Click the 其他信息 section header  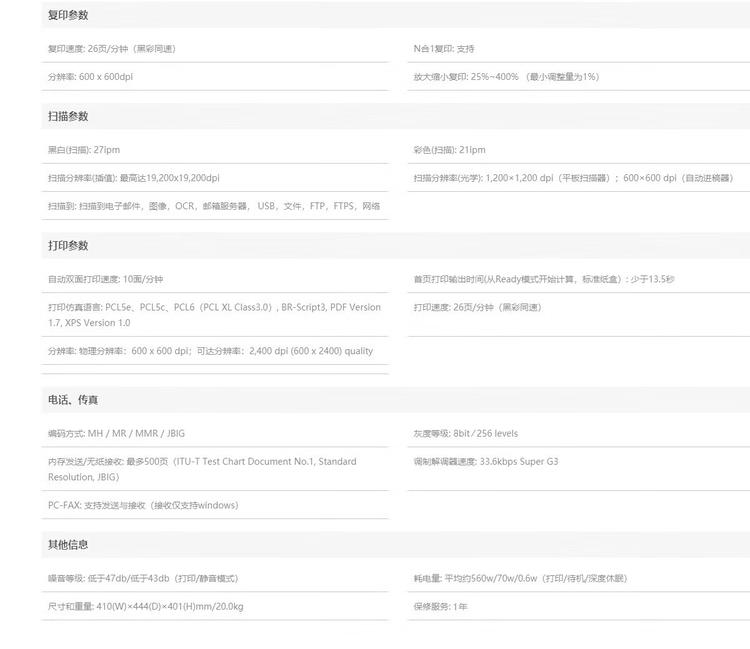click(68, 544)
